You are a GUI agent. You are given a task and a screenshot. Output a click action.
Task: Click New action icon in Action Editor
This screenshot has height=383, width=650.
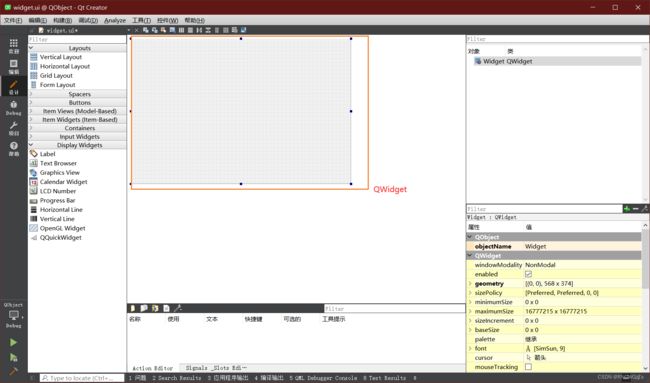click(x=133, y=308)
